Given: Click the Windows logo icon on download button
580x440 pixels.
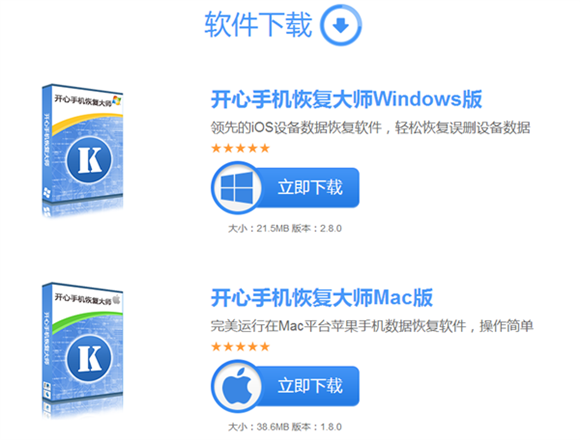Looking at the screenshot, I should point(237,188).
